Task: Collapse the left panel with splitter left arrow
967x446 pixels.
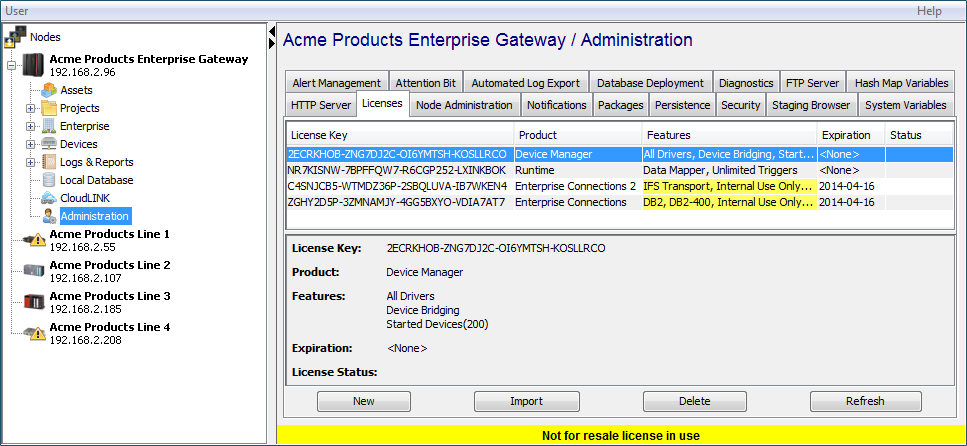Action: 271,31
